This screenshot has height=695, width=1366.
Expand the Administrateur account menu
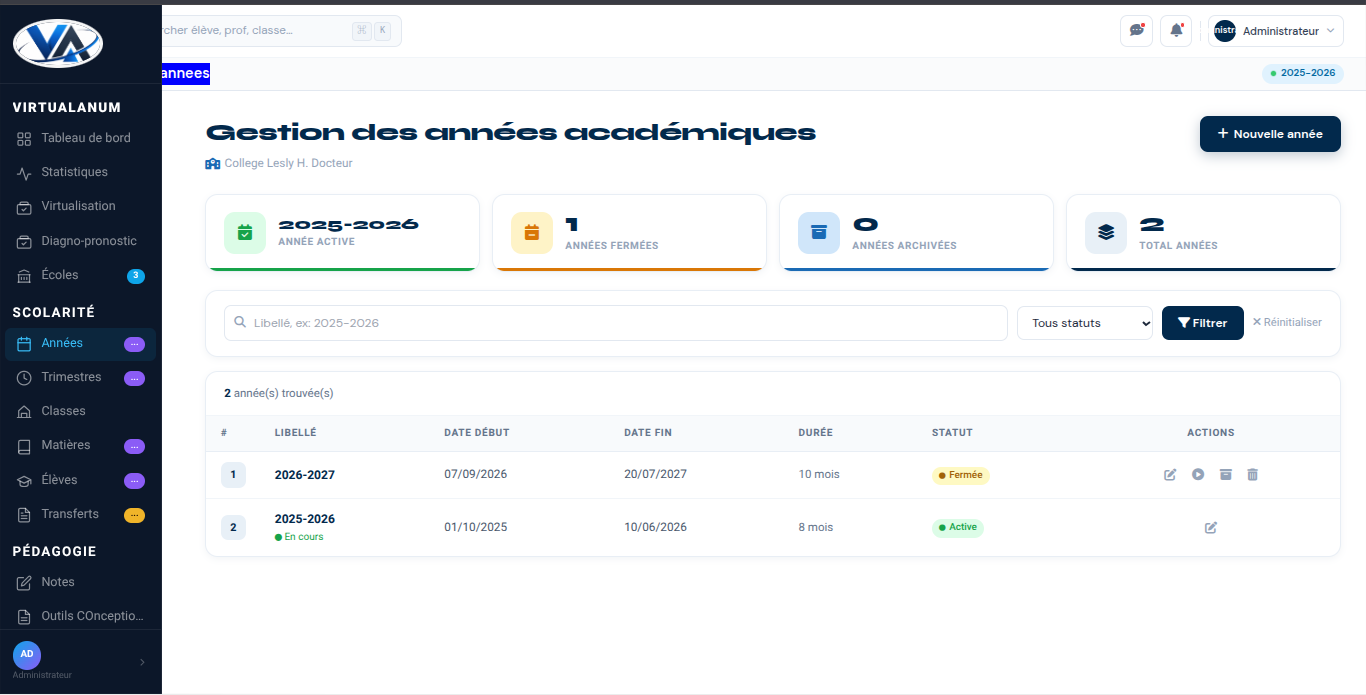pyautogui.click(x=1274, y=31)
